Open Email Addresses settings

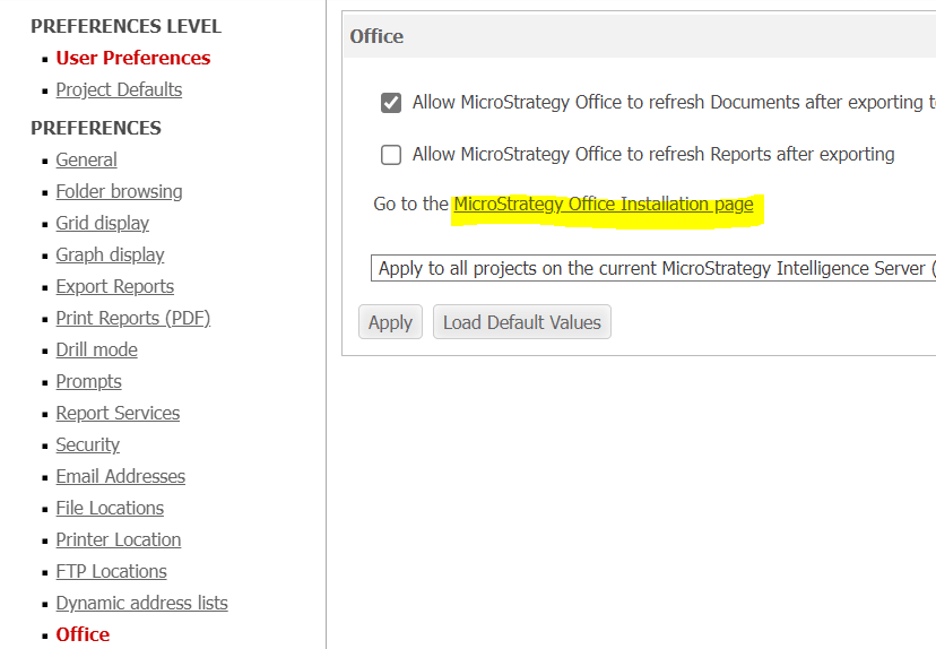121,477
